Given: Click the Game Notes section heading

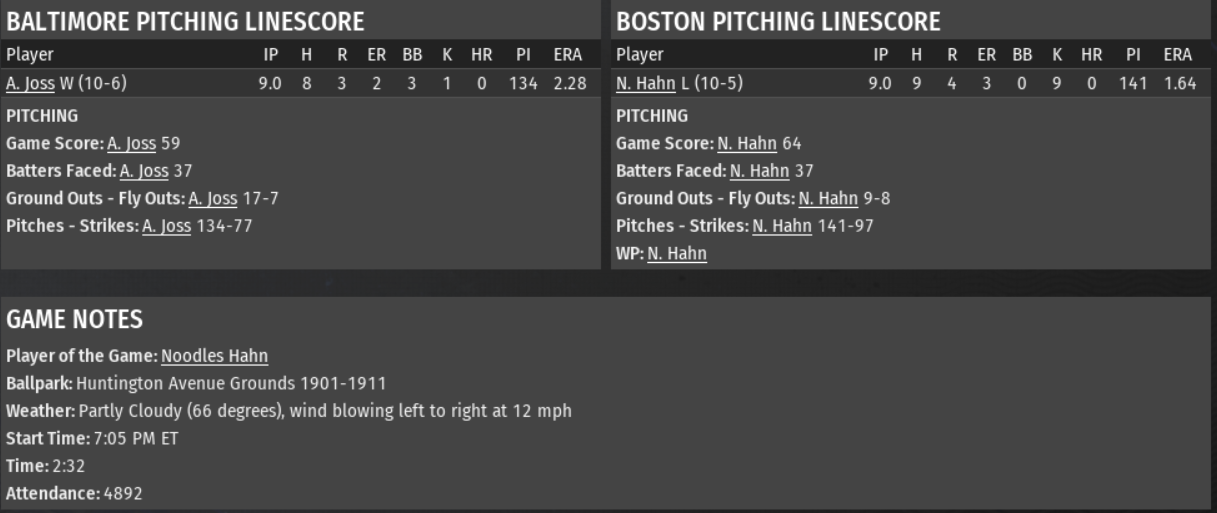Looking at the screenshot, I should point(75,320).
